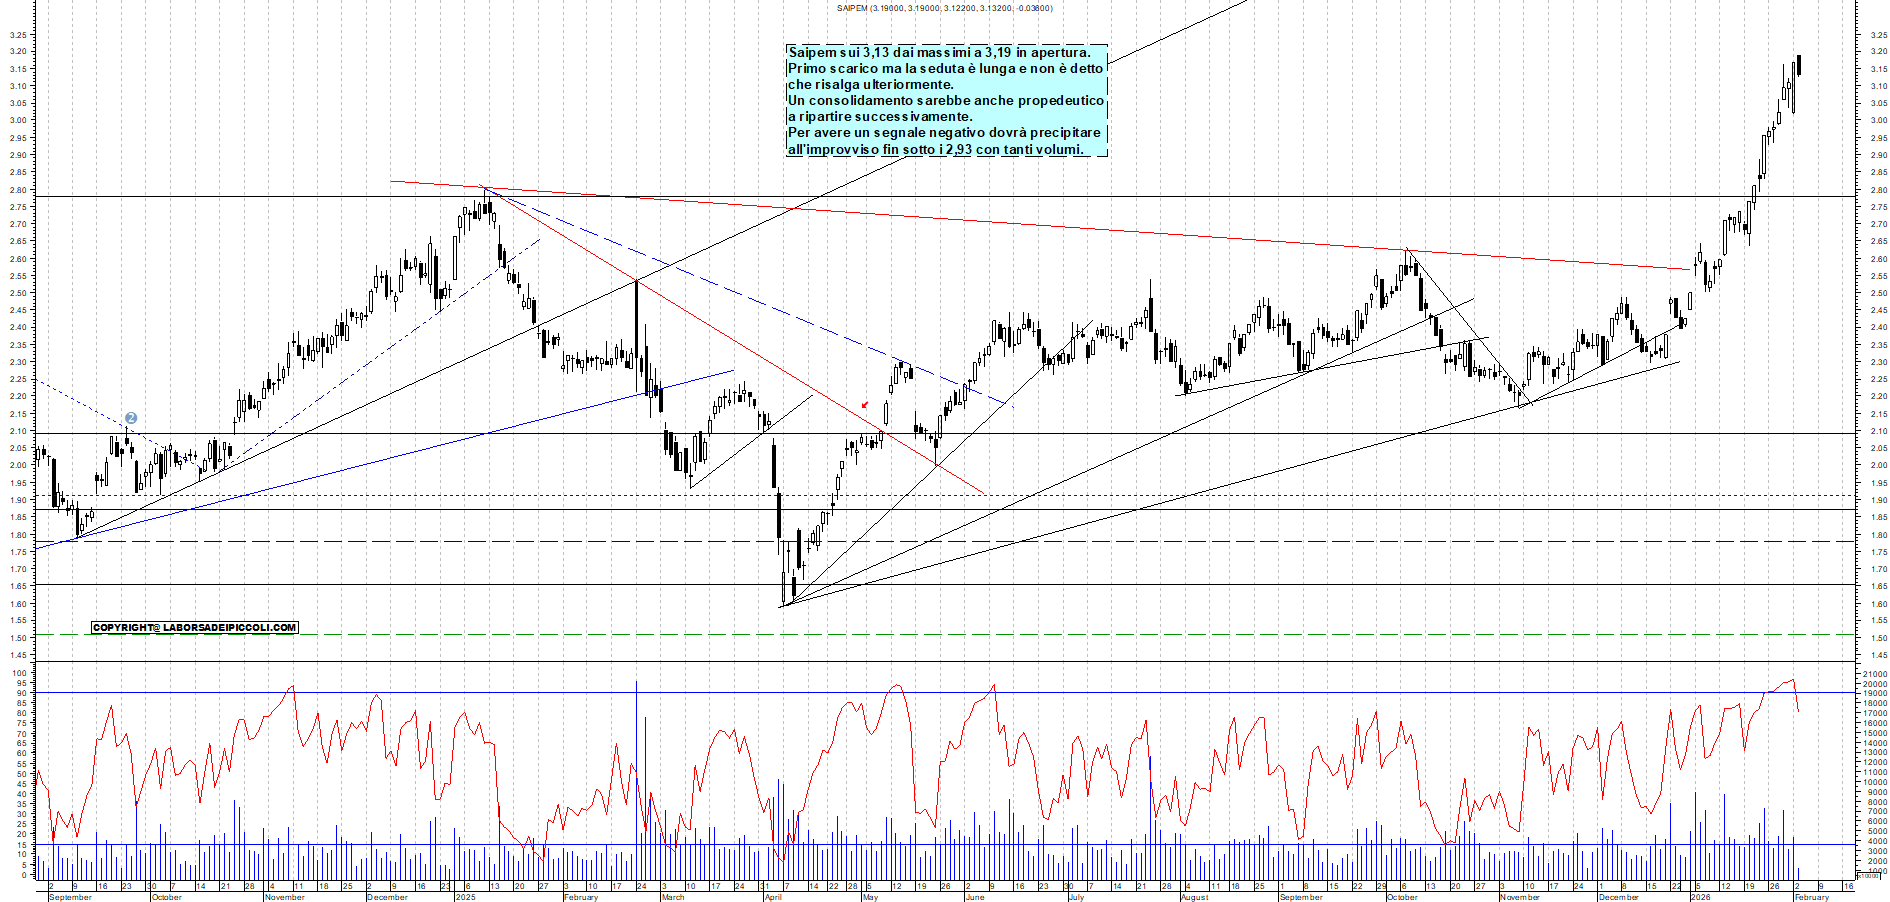Click the 3.00 price label on left axis

coord(18,121)
